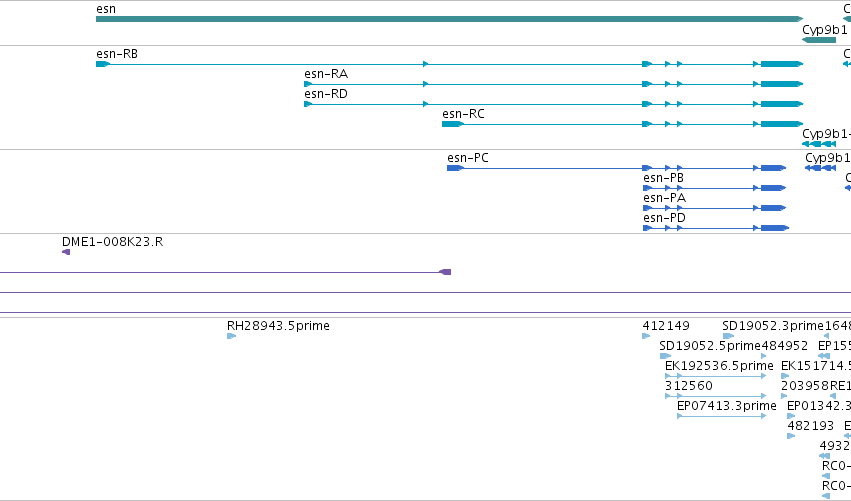Click the 312560 feature label
Viewport: 851px width, 501px height.
(689, 386)
